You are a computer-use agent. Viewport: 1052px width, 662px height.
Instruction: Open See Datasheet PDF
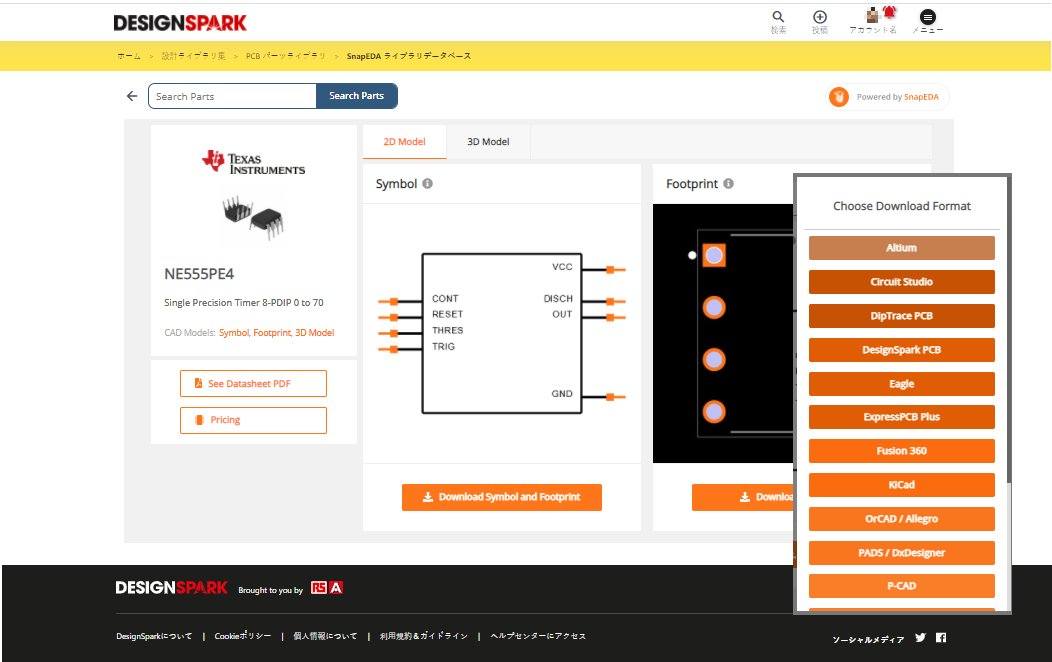253,384
